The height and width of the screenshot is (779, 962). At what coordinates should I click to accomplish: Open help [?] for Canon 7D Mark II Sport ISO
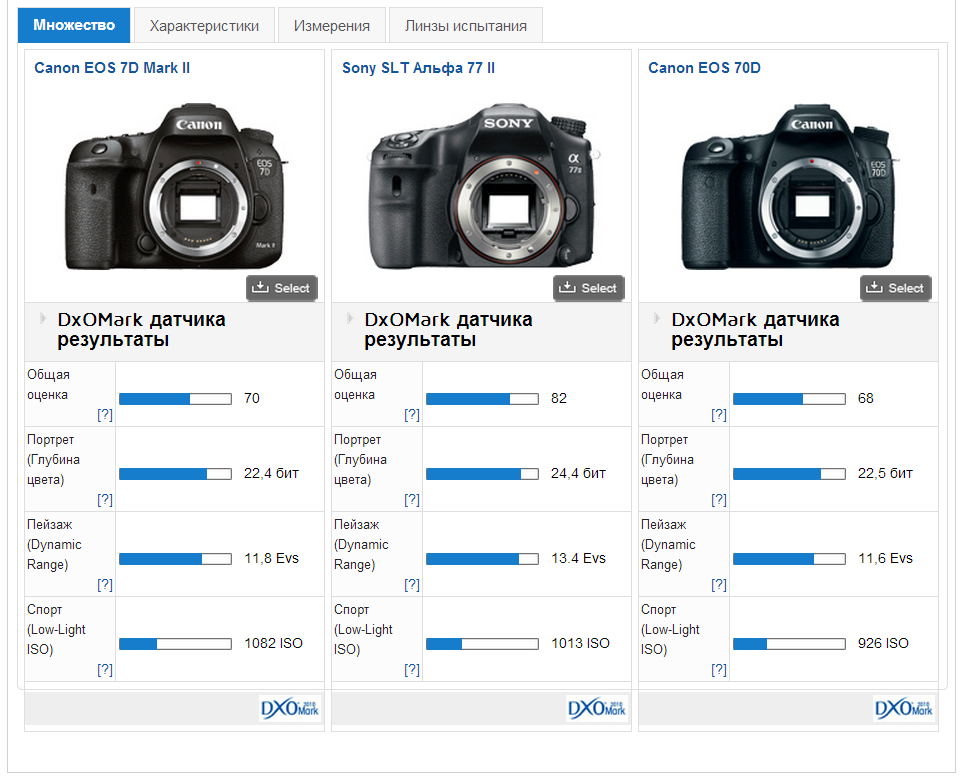click(105, 669)
